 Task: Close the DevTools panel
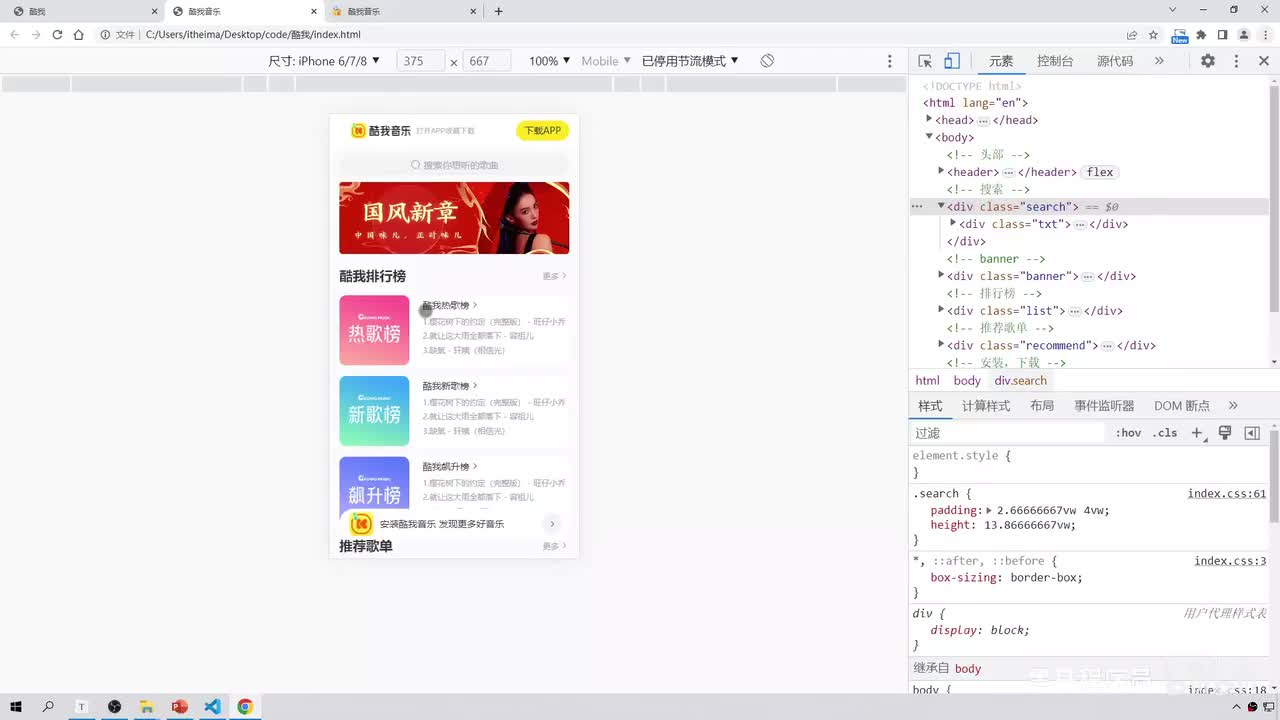coord(1264,61)
